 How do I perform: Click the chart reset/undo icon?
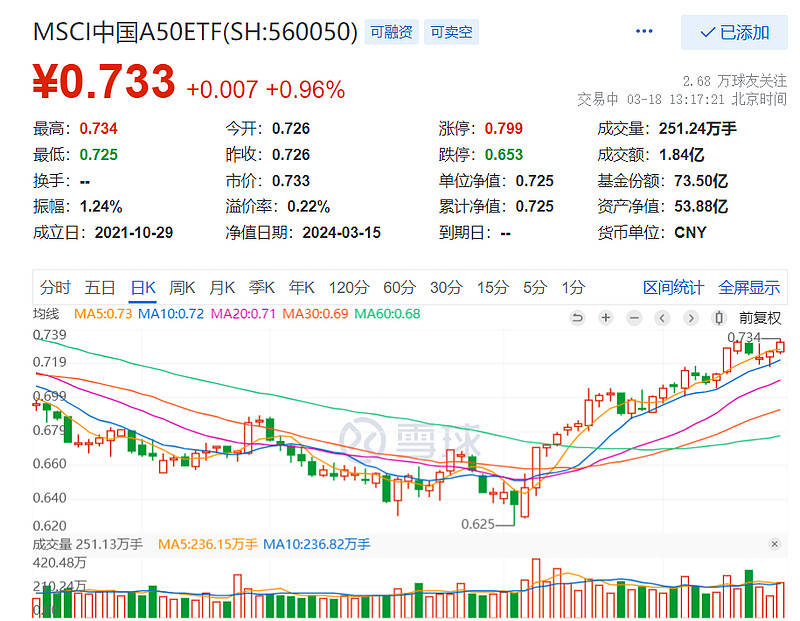pos(578,317)
